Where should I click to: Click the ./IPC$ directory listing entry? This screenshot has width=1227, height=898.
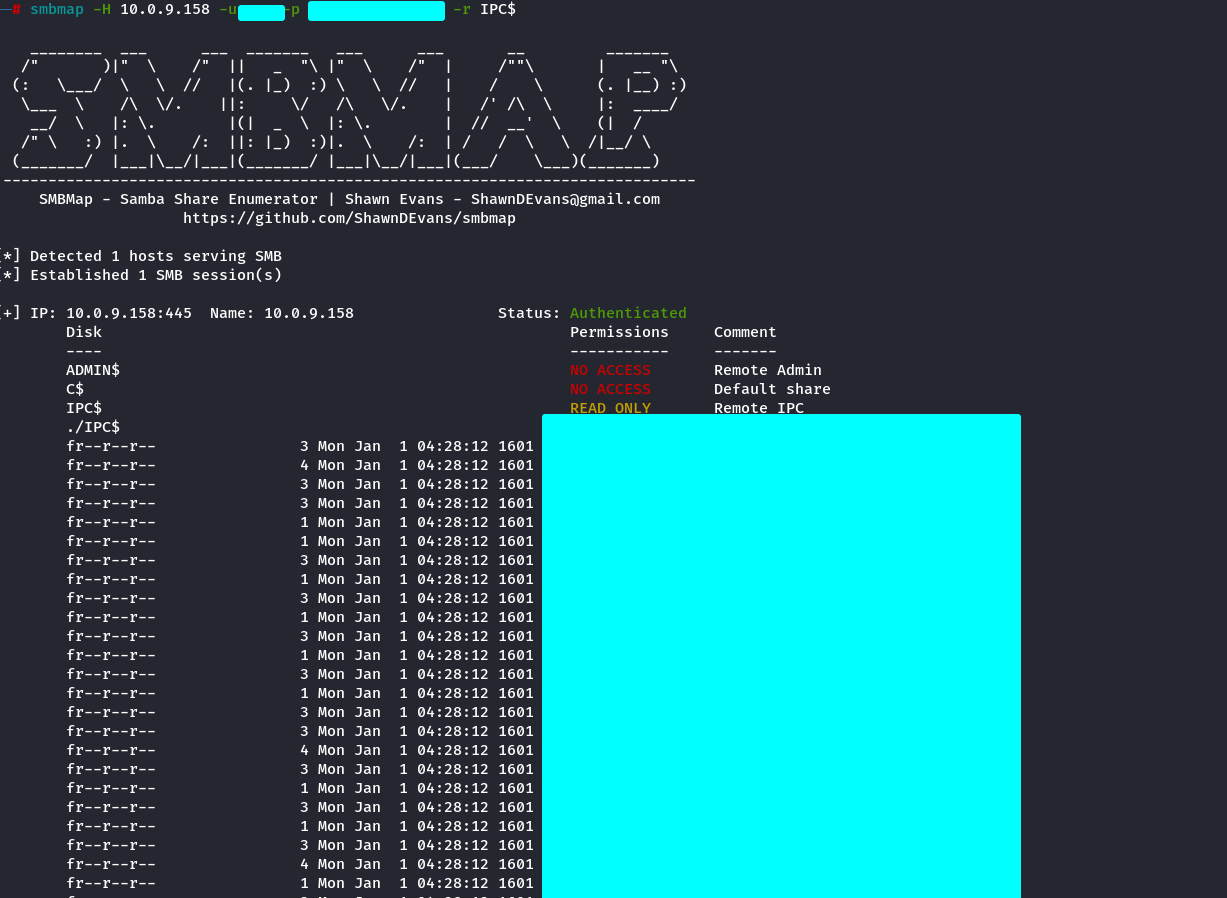(93, 427)
